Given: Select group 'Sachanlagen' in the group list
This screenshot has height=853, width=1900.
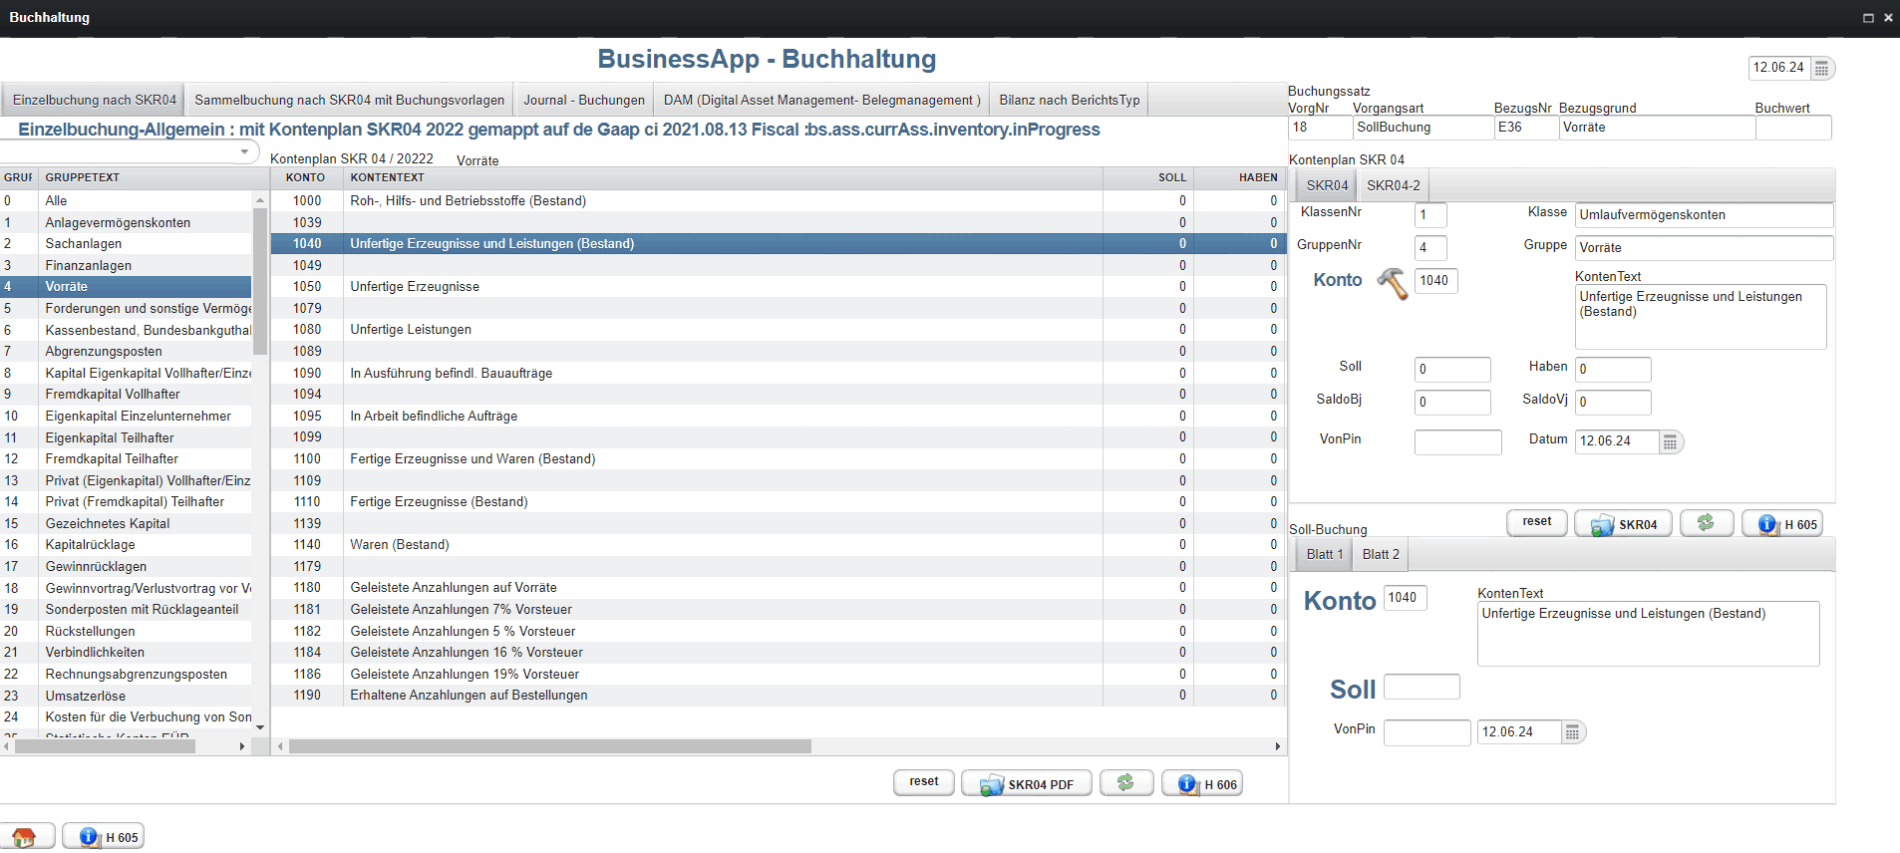Looking at the screenshot, I should pos(126,244).
